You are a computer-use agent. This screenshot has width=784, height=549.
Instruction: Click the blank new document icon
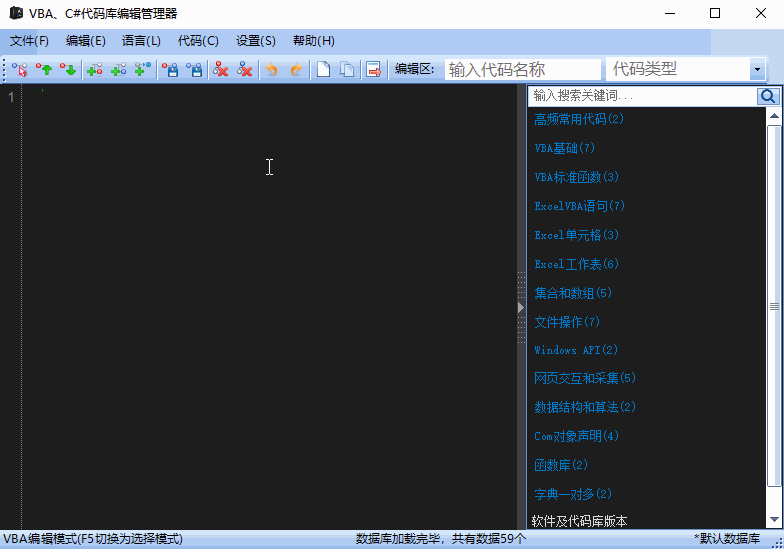click(x=323, y=69)
